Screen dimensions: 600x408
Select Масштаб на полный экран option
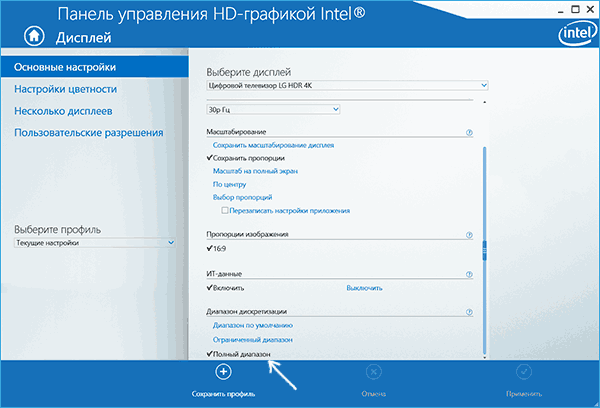pos(255,171)
